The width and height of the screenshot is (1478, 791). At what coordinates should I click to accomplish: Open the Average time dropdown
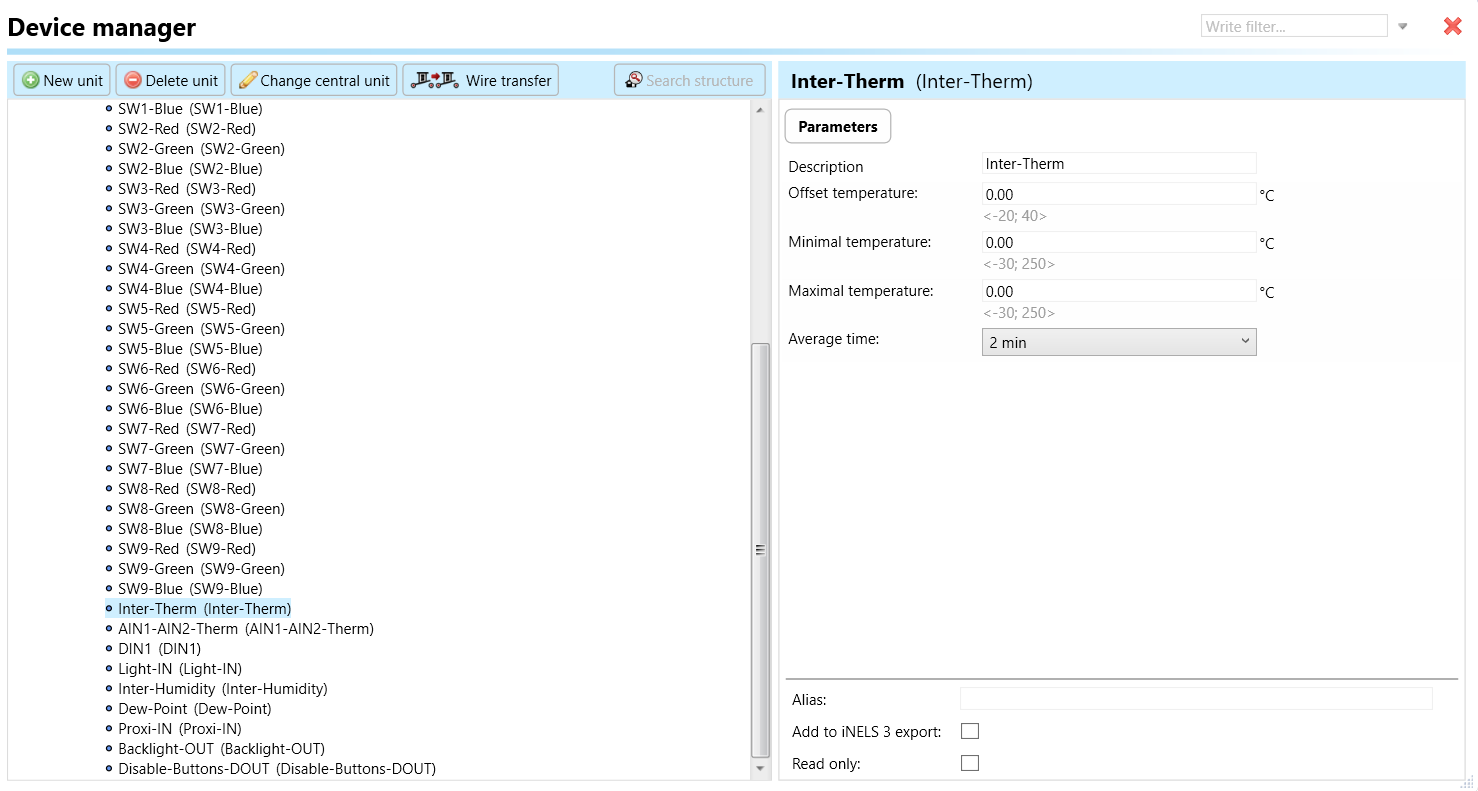[x=1118, y=342]
